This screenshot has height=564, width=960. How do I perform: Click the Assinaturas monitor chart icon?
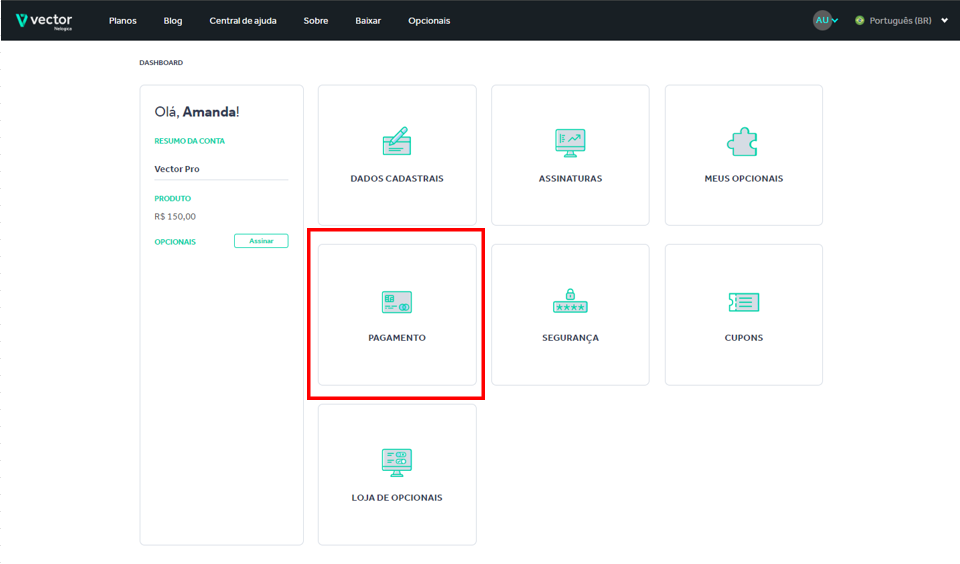click(x=570, y=142)
